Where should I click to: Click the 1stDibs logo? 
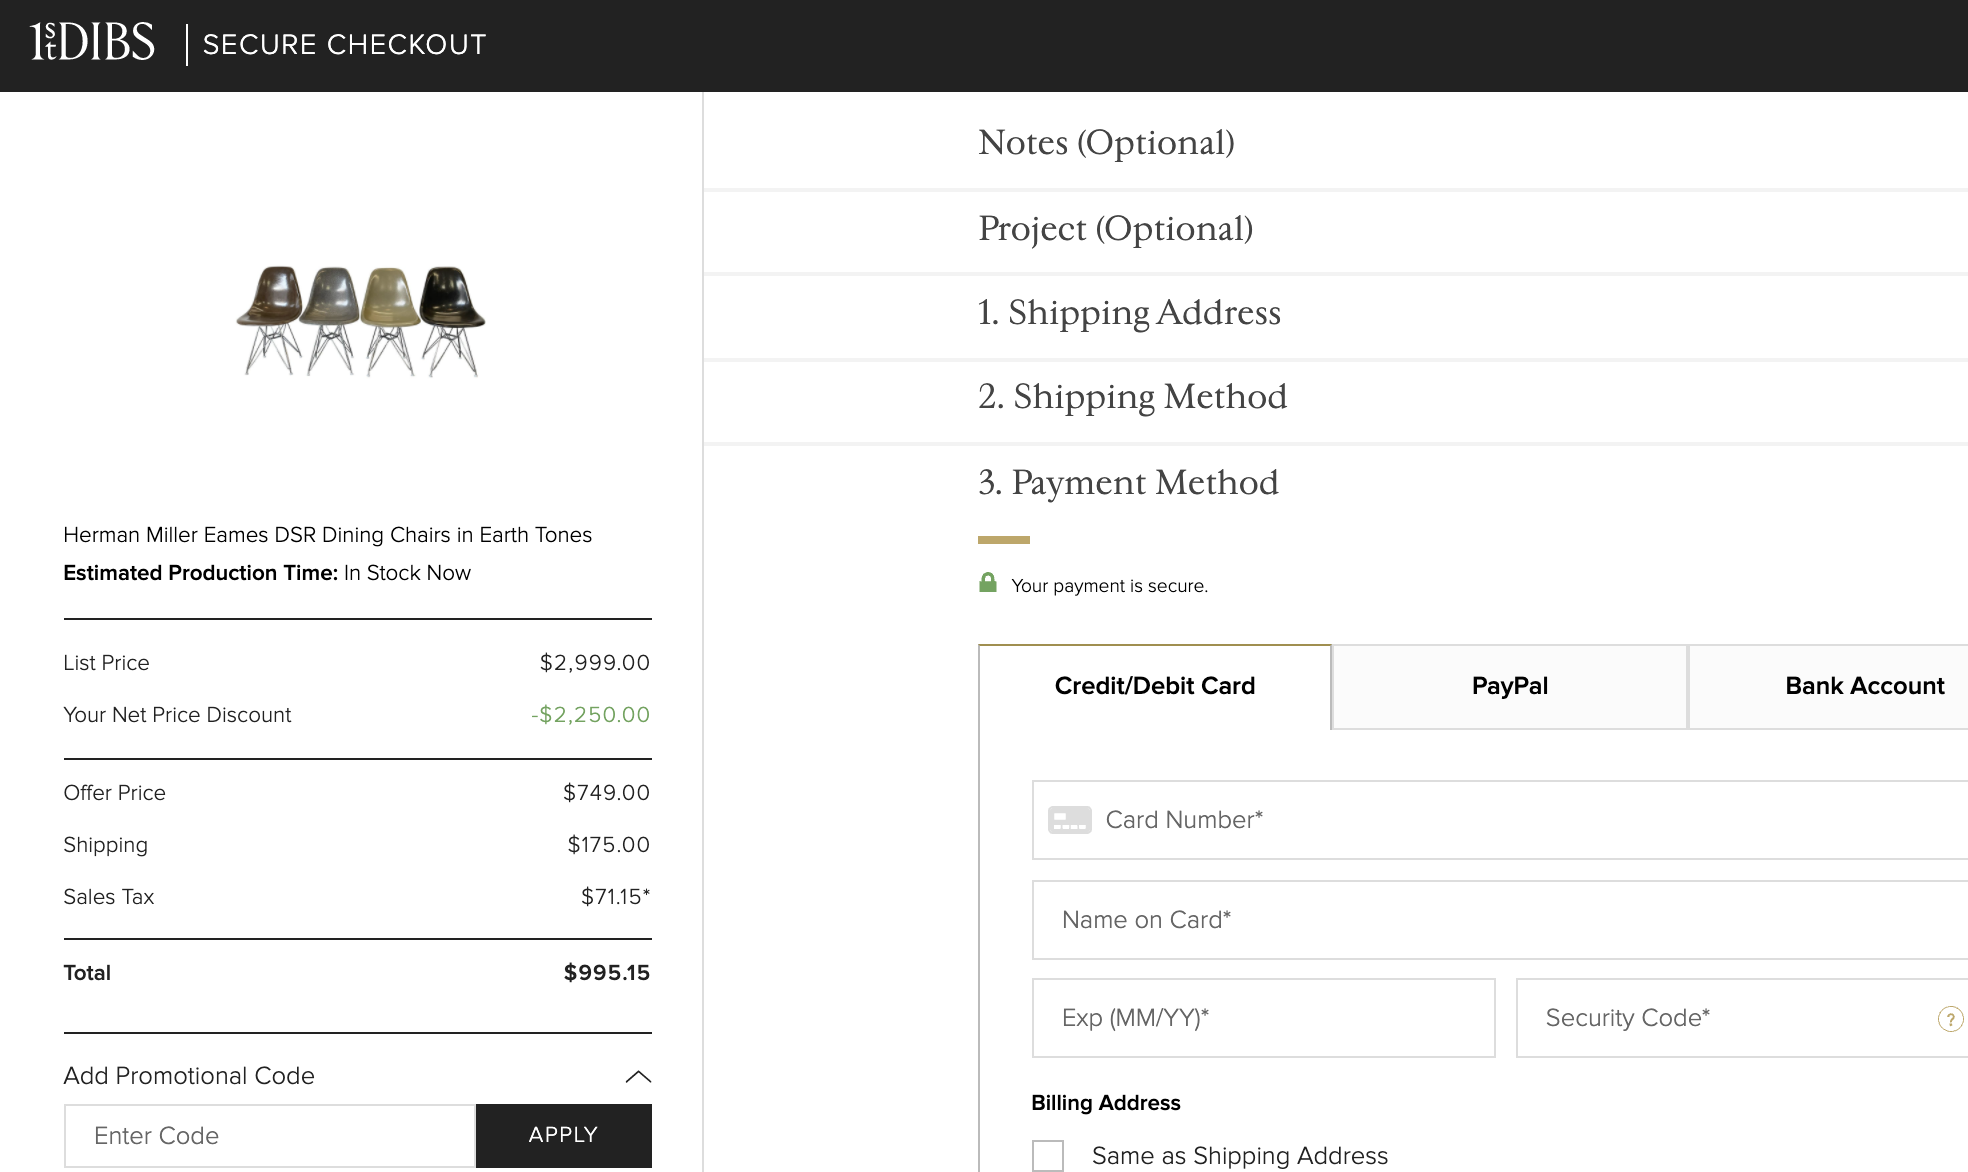(x=93, y=43)
